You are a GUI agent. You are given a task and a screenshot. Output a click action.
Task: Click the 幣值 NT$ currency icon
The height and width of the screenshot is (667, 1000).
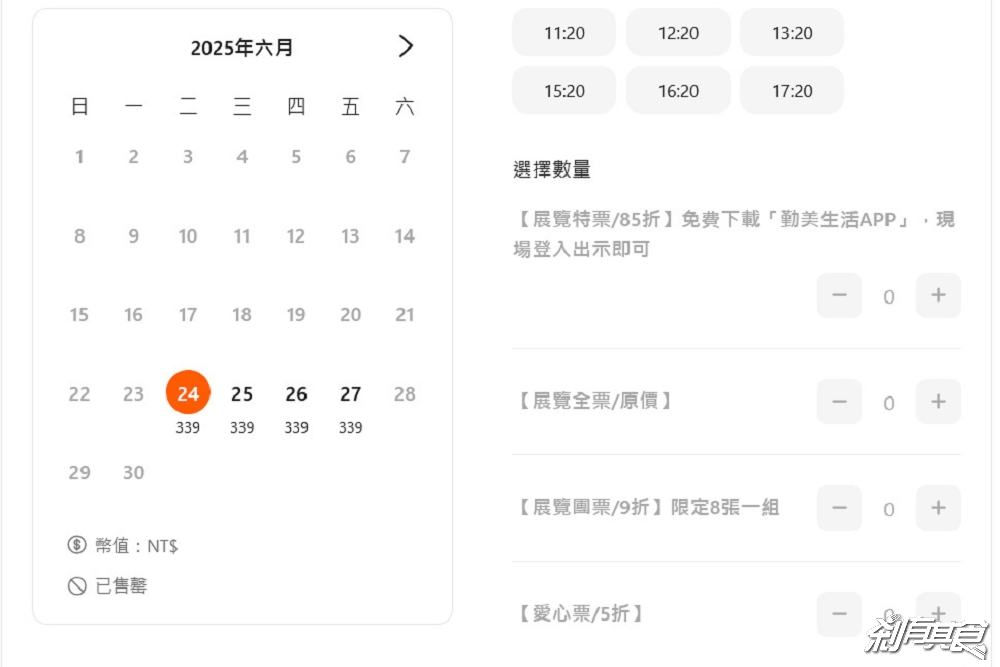(x=77, y=546)
